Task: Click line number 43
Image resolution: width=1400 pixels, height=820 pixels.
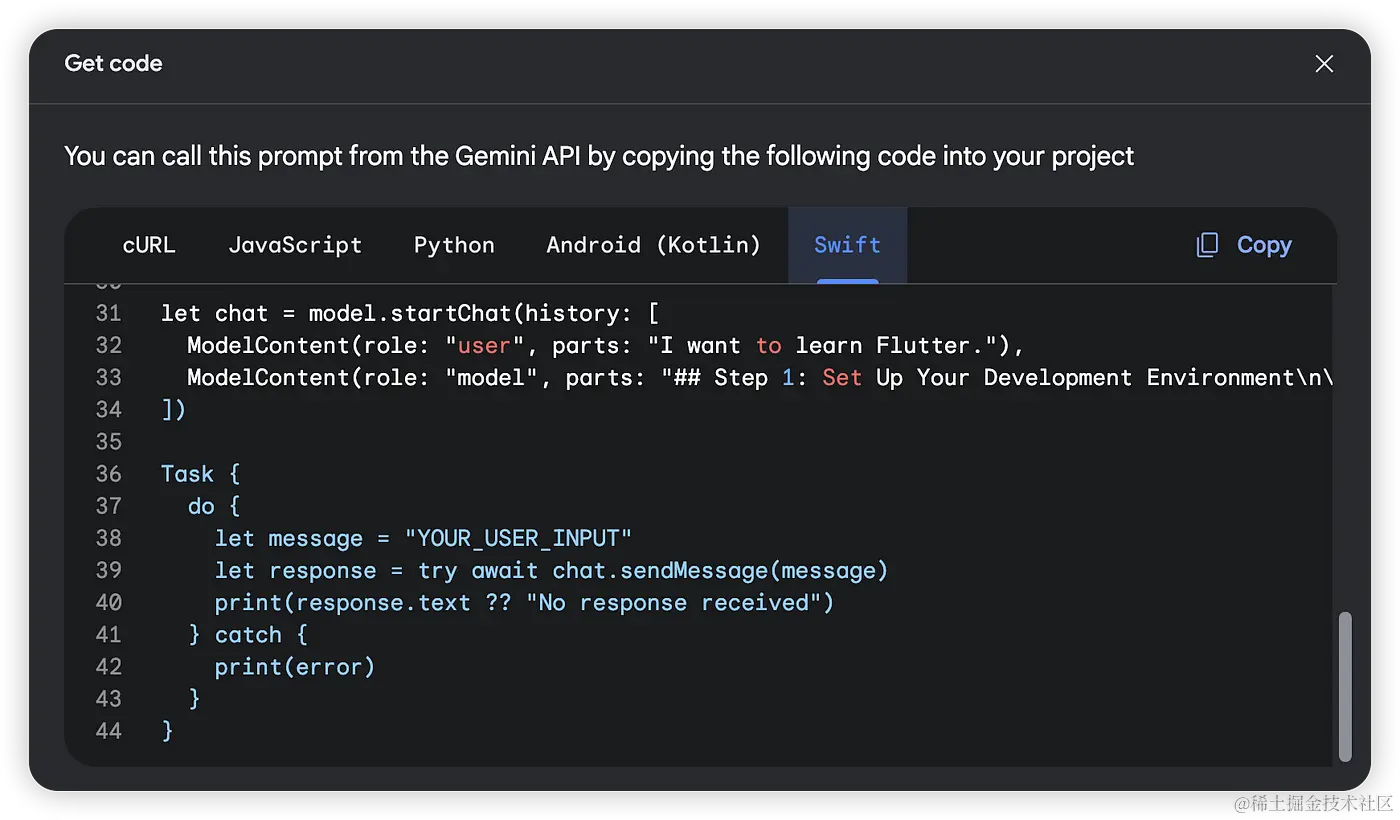Action: click(108, 698)
